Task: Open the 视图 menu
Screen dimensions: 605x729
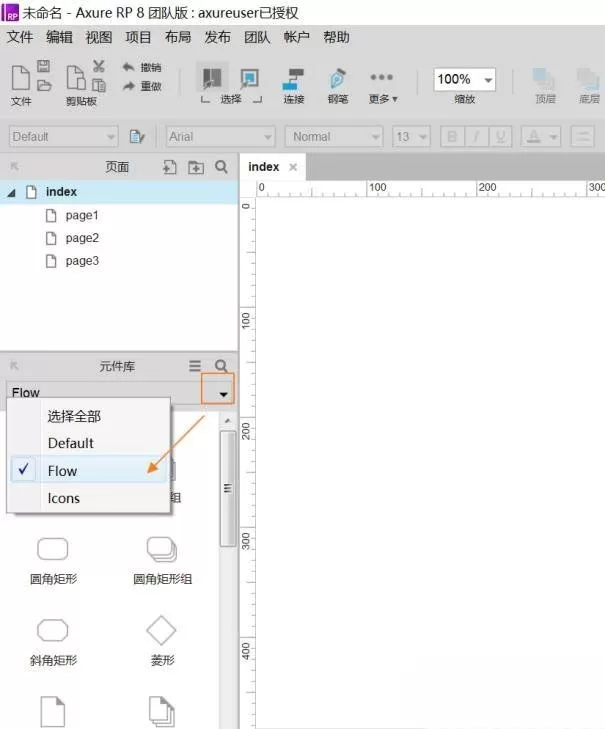Action: click(99, 37)
